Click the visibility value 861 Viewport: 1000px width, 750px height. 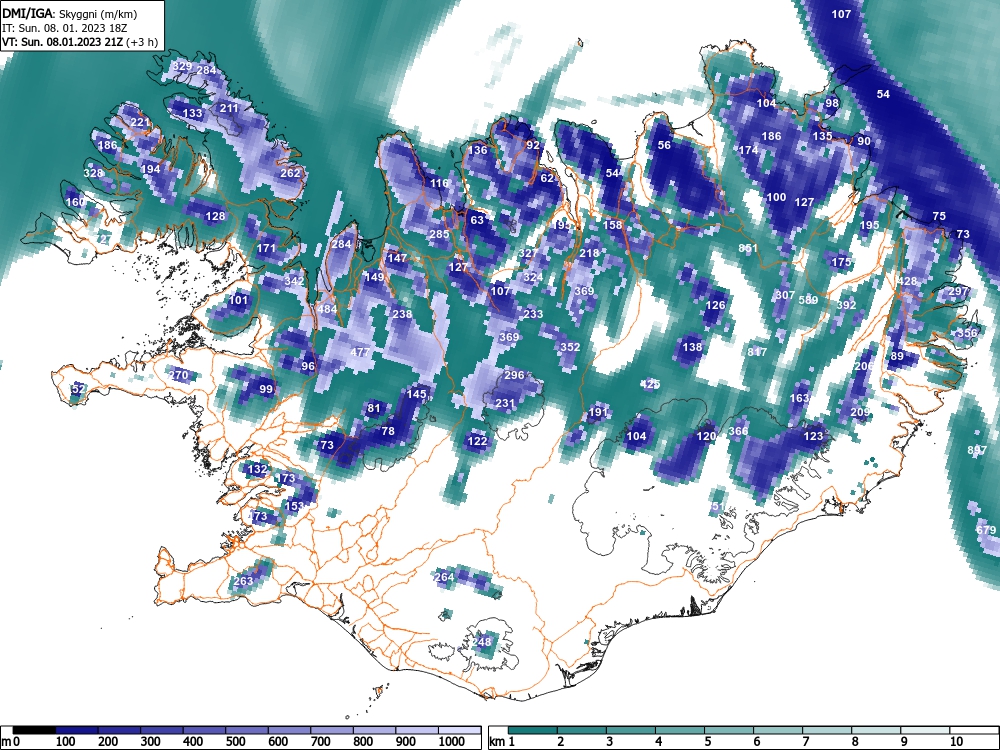748,248
